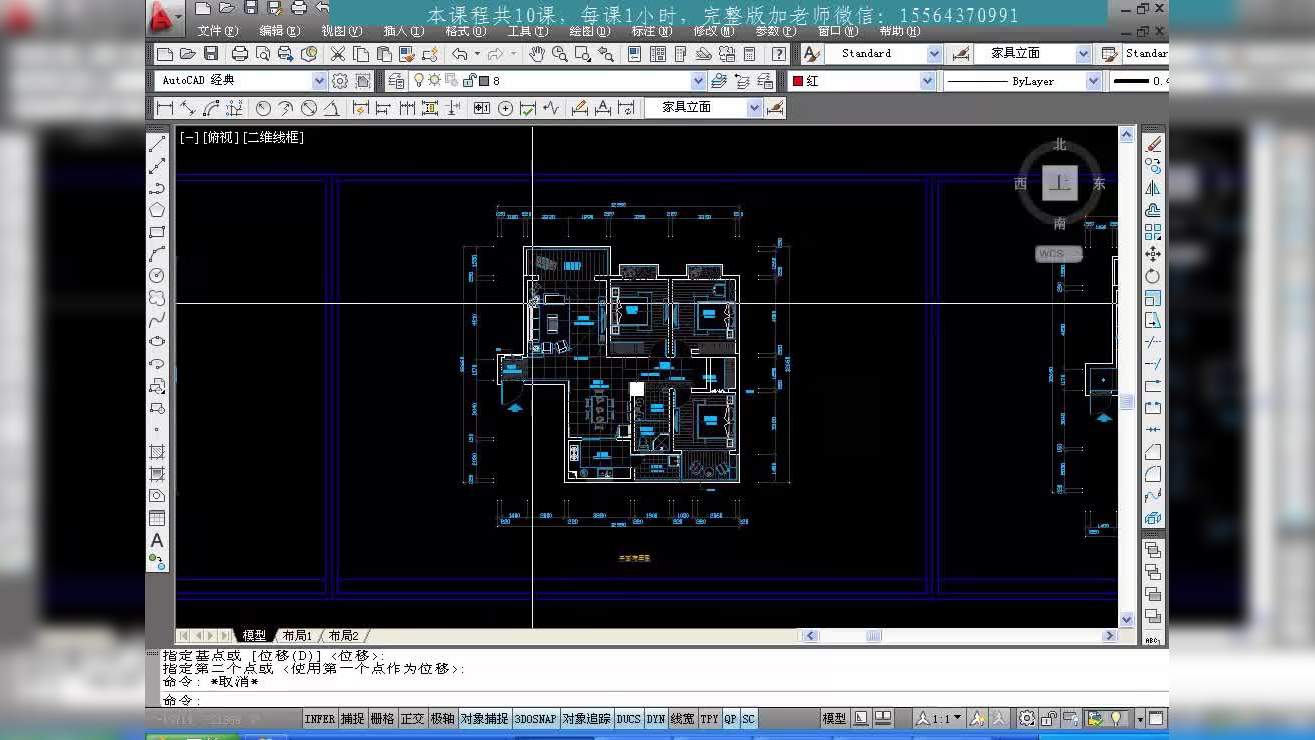1315x740 pixels.
Task: Switch to the 布局1 layout tab
Action: [x=297, y=634]
